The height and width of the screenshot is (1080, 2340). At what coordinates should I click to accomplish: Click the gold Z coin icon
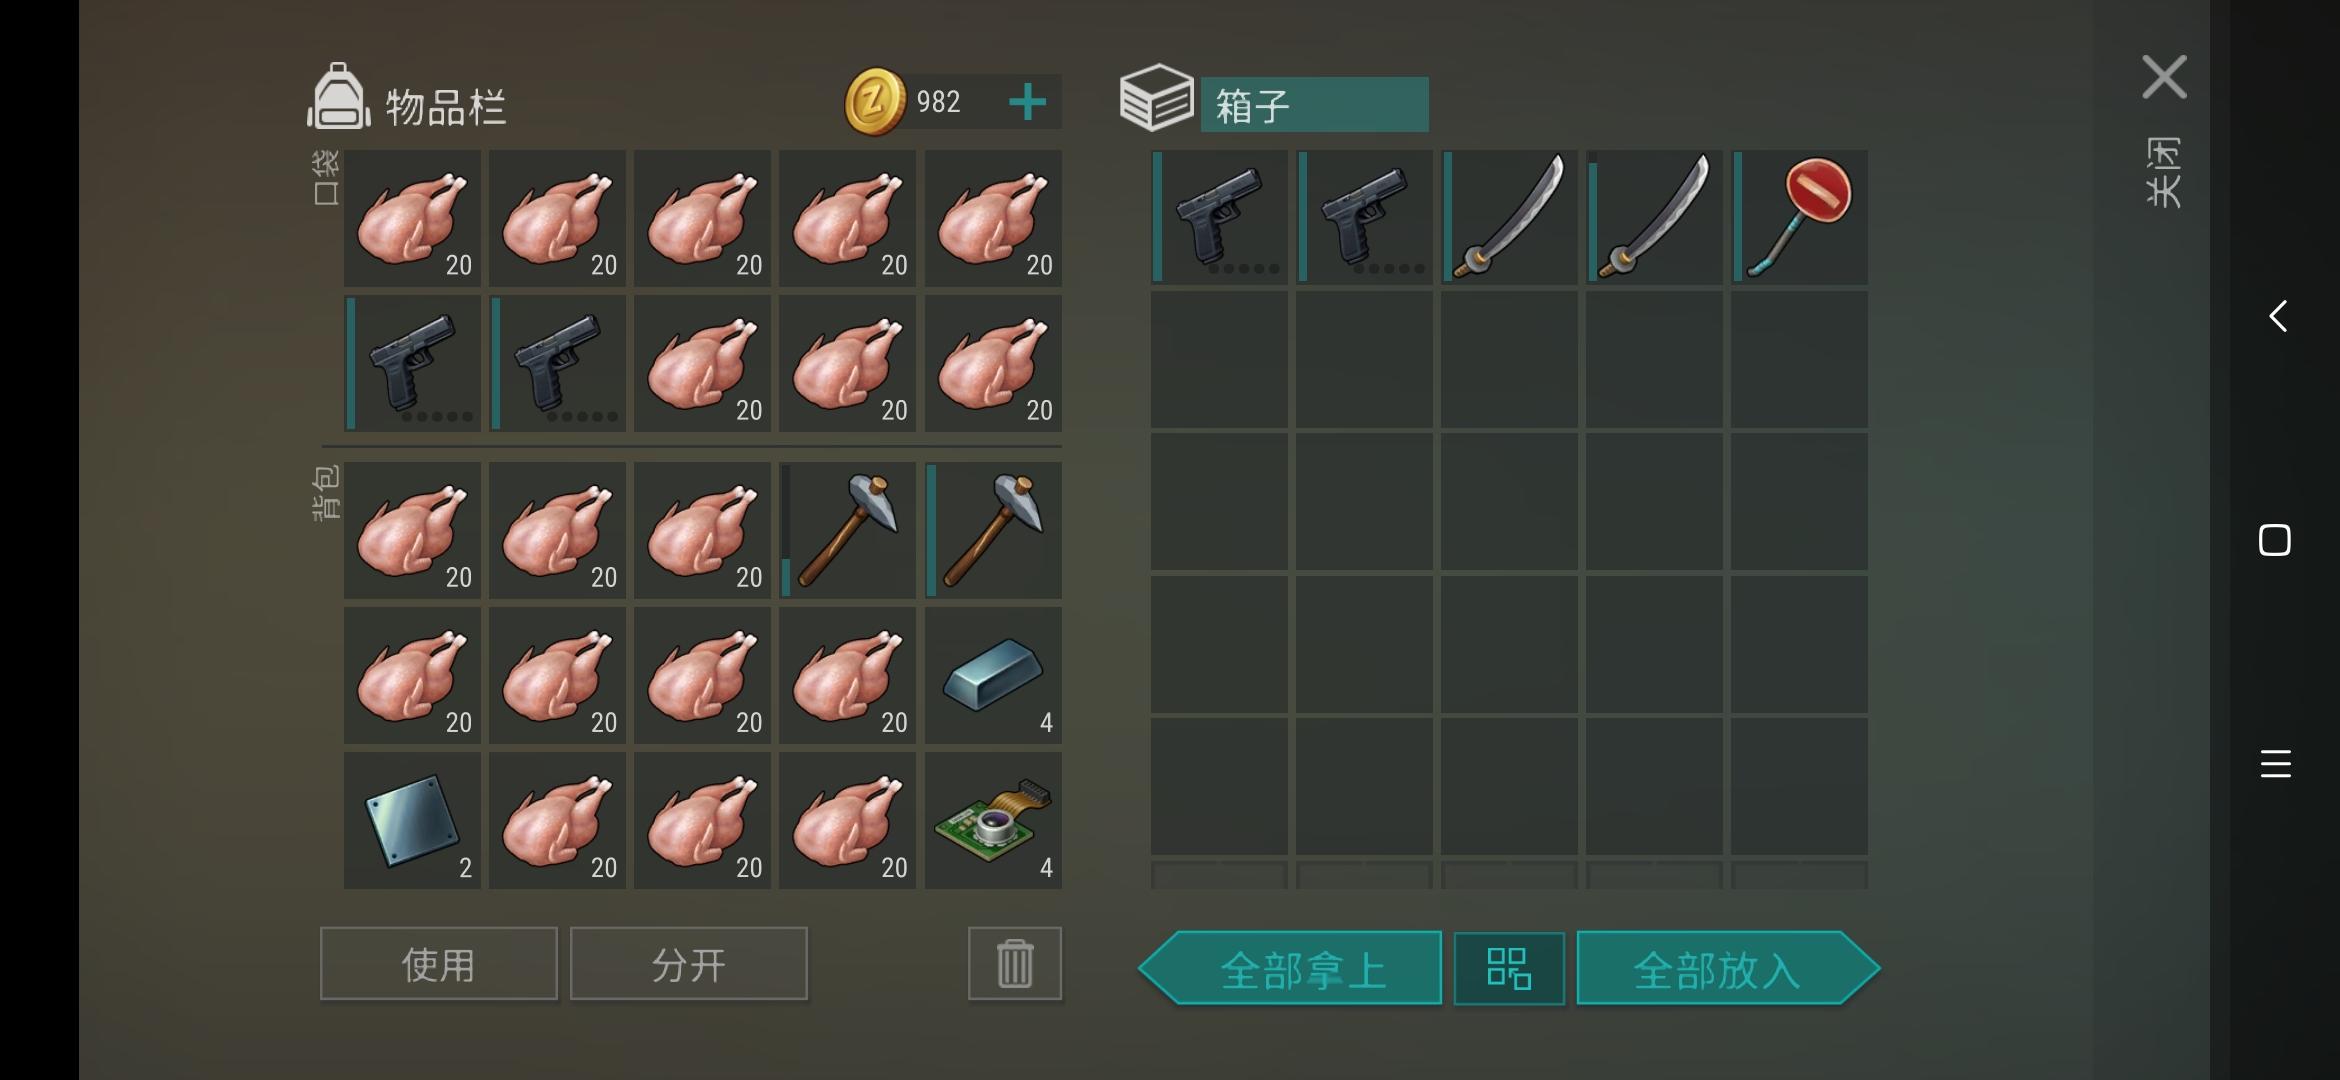point(874,101)
